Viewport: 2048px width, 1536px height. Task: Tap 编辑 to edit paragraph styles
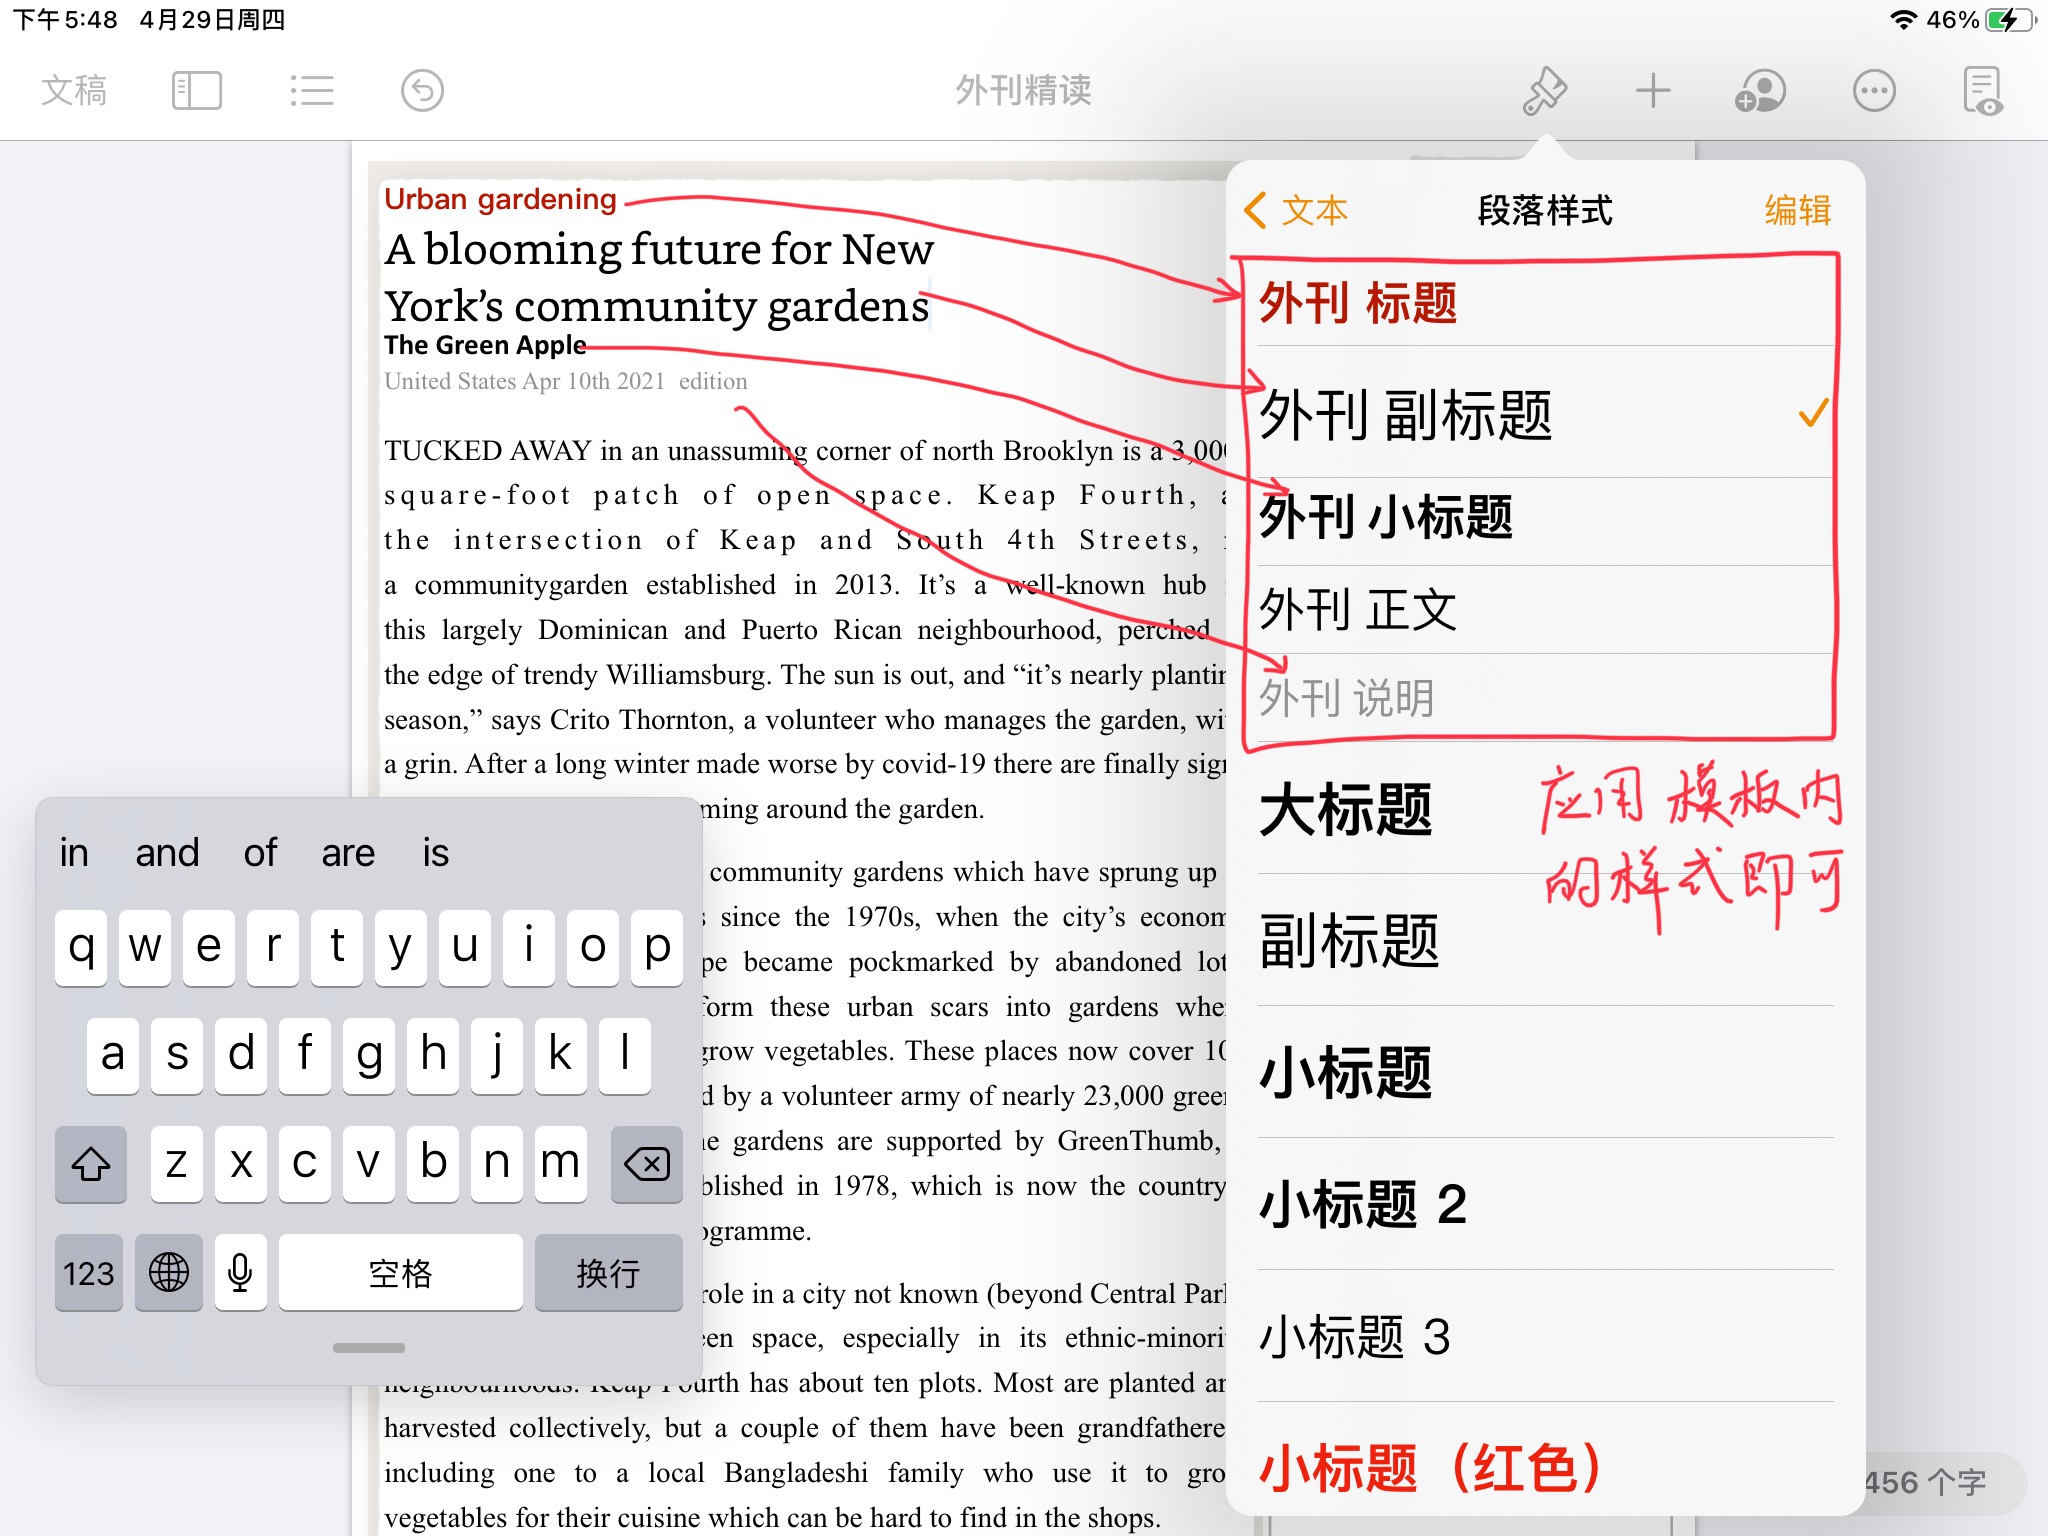(1797, 211)
